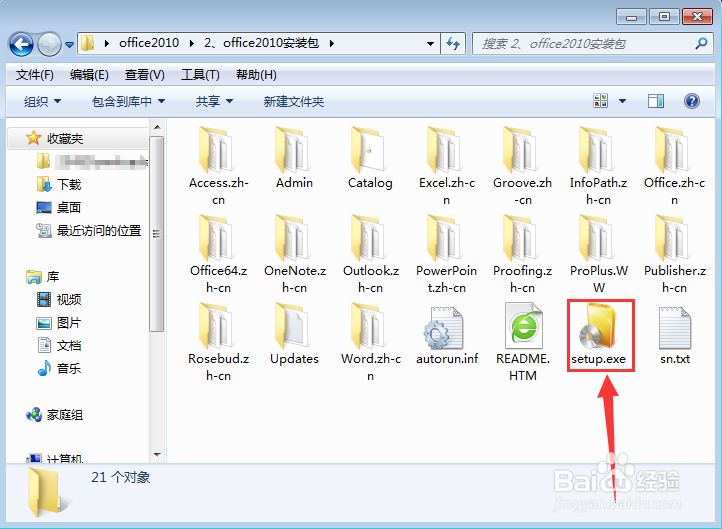Select the OneNote.zh-cn folder
This screenshot has width=722, height=529.
(x=294, y=254)
